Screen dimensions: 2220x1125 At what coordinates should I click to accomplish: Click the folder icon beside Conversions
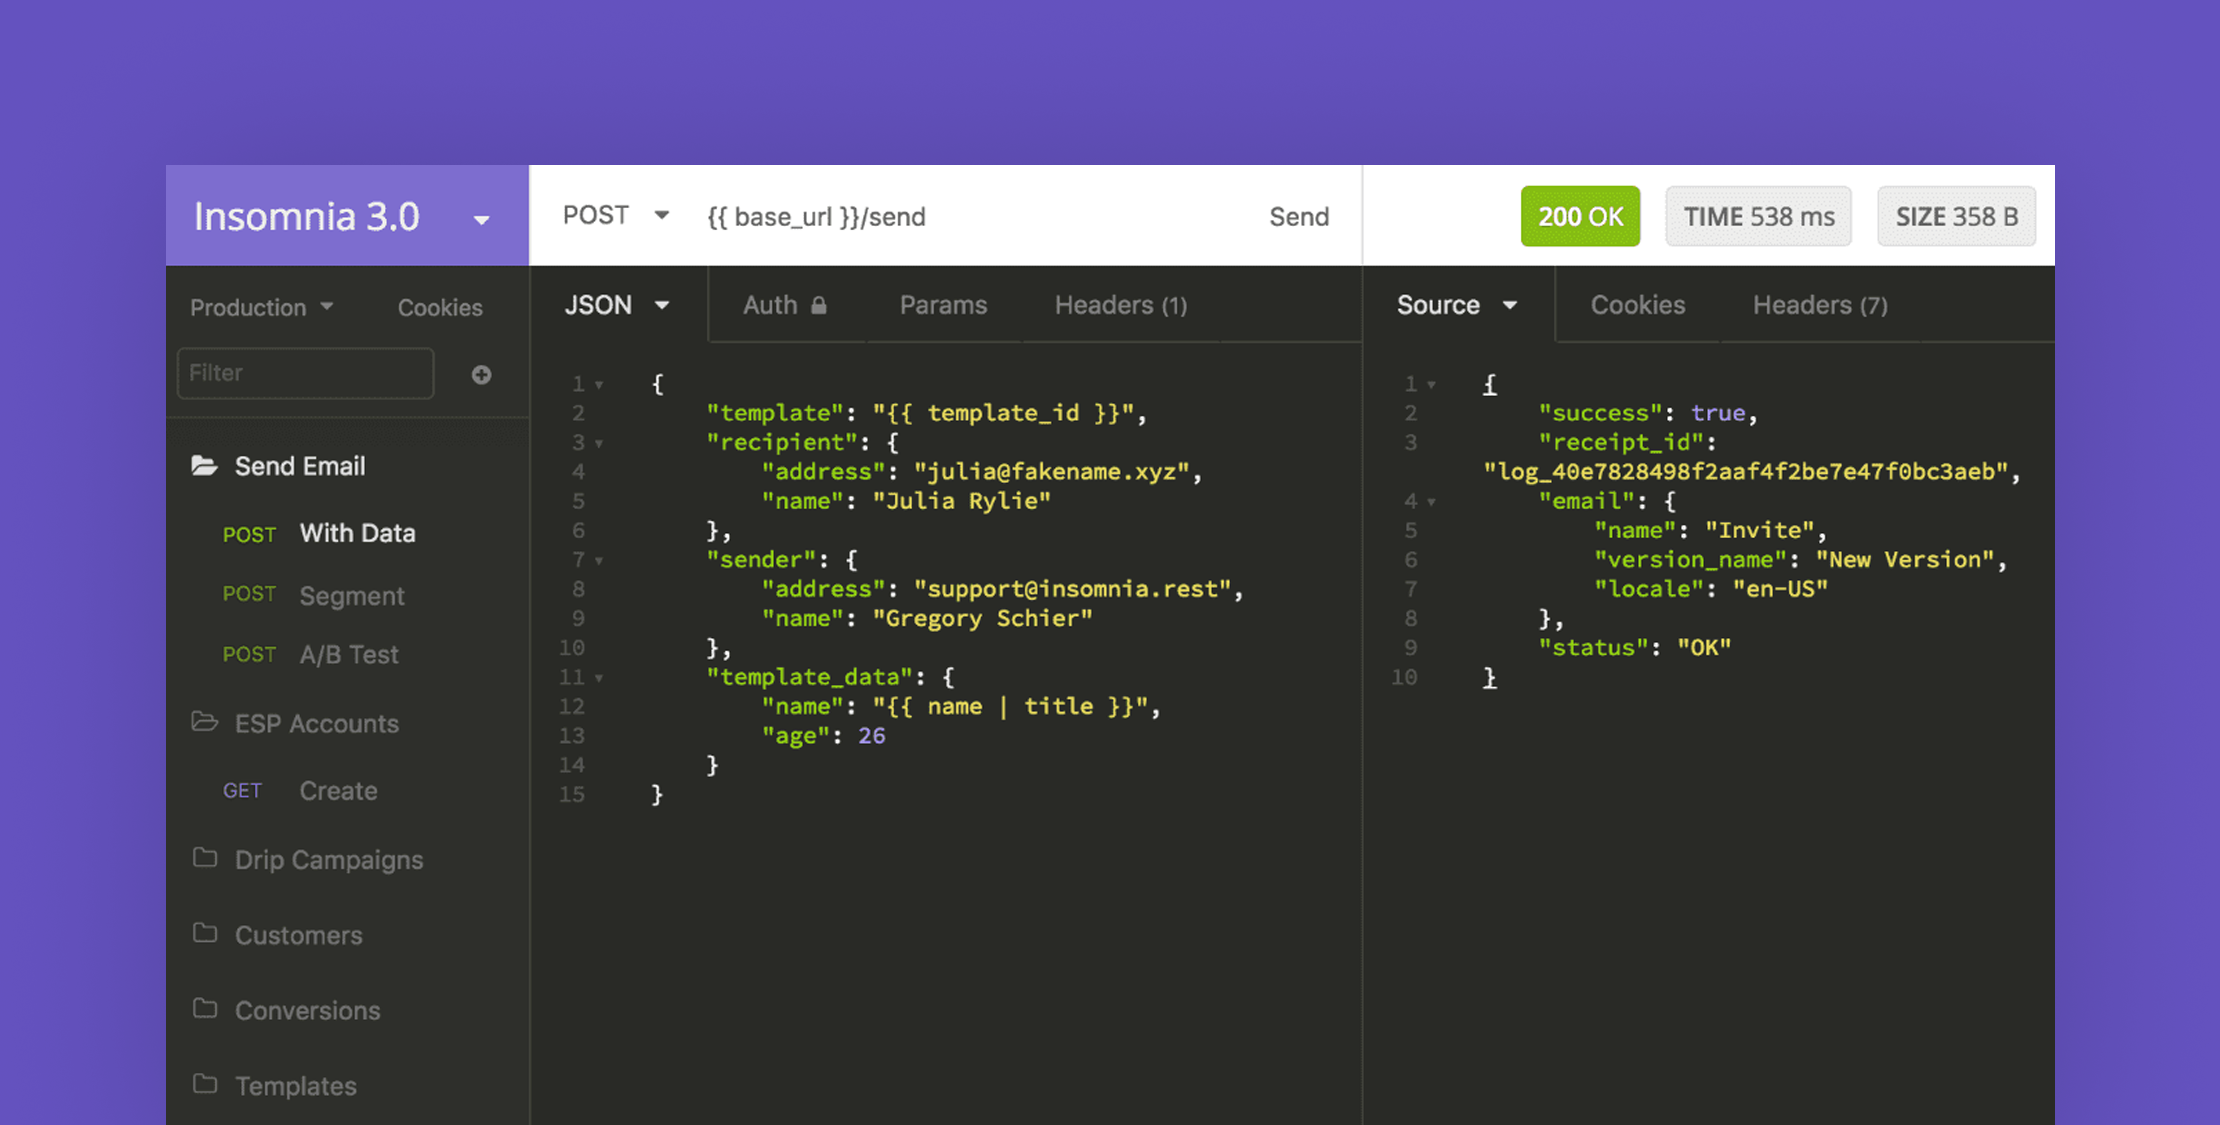click(x=205, y=1008)
